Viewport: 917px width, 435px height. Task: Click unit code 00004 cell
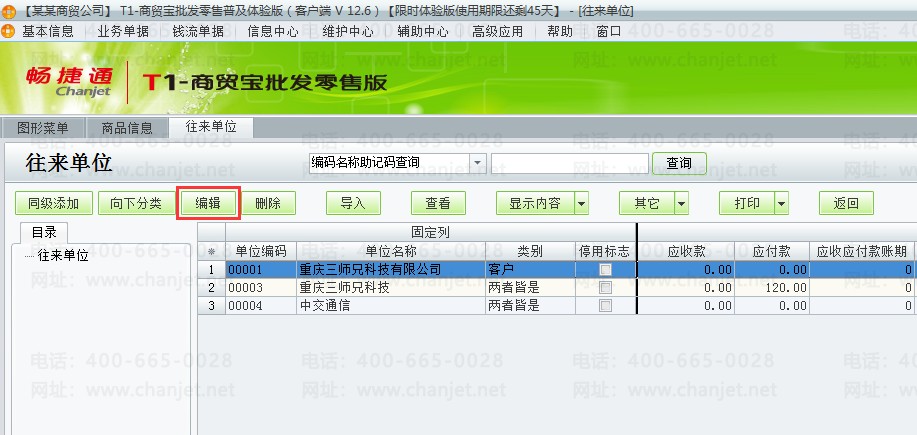click(x=261, y=305)
